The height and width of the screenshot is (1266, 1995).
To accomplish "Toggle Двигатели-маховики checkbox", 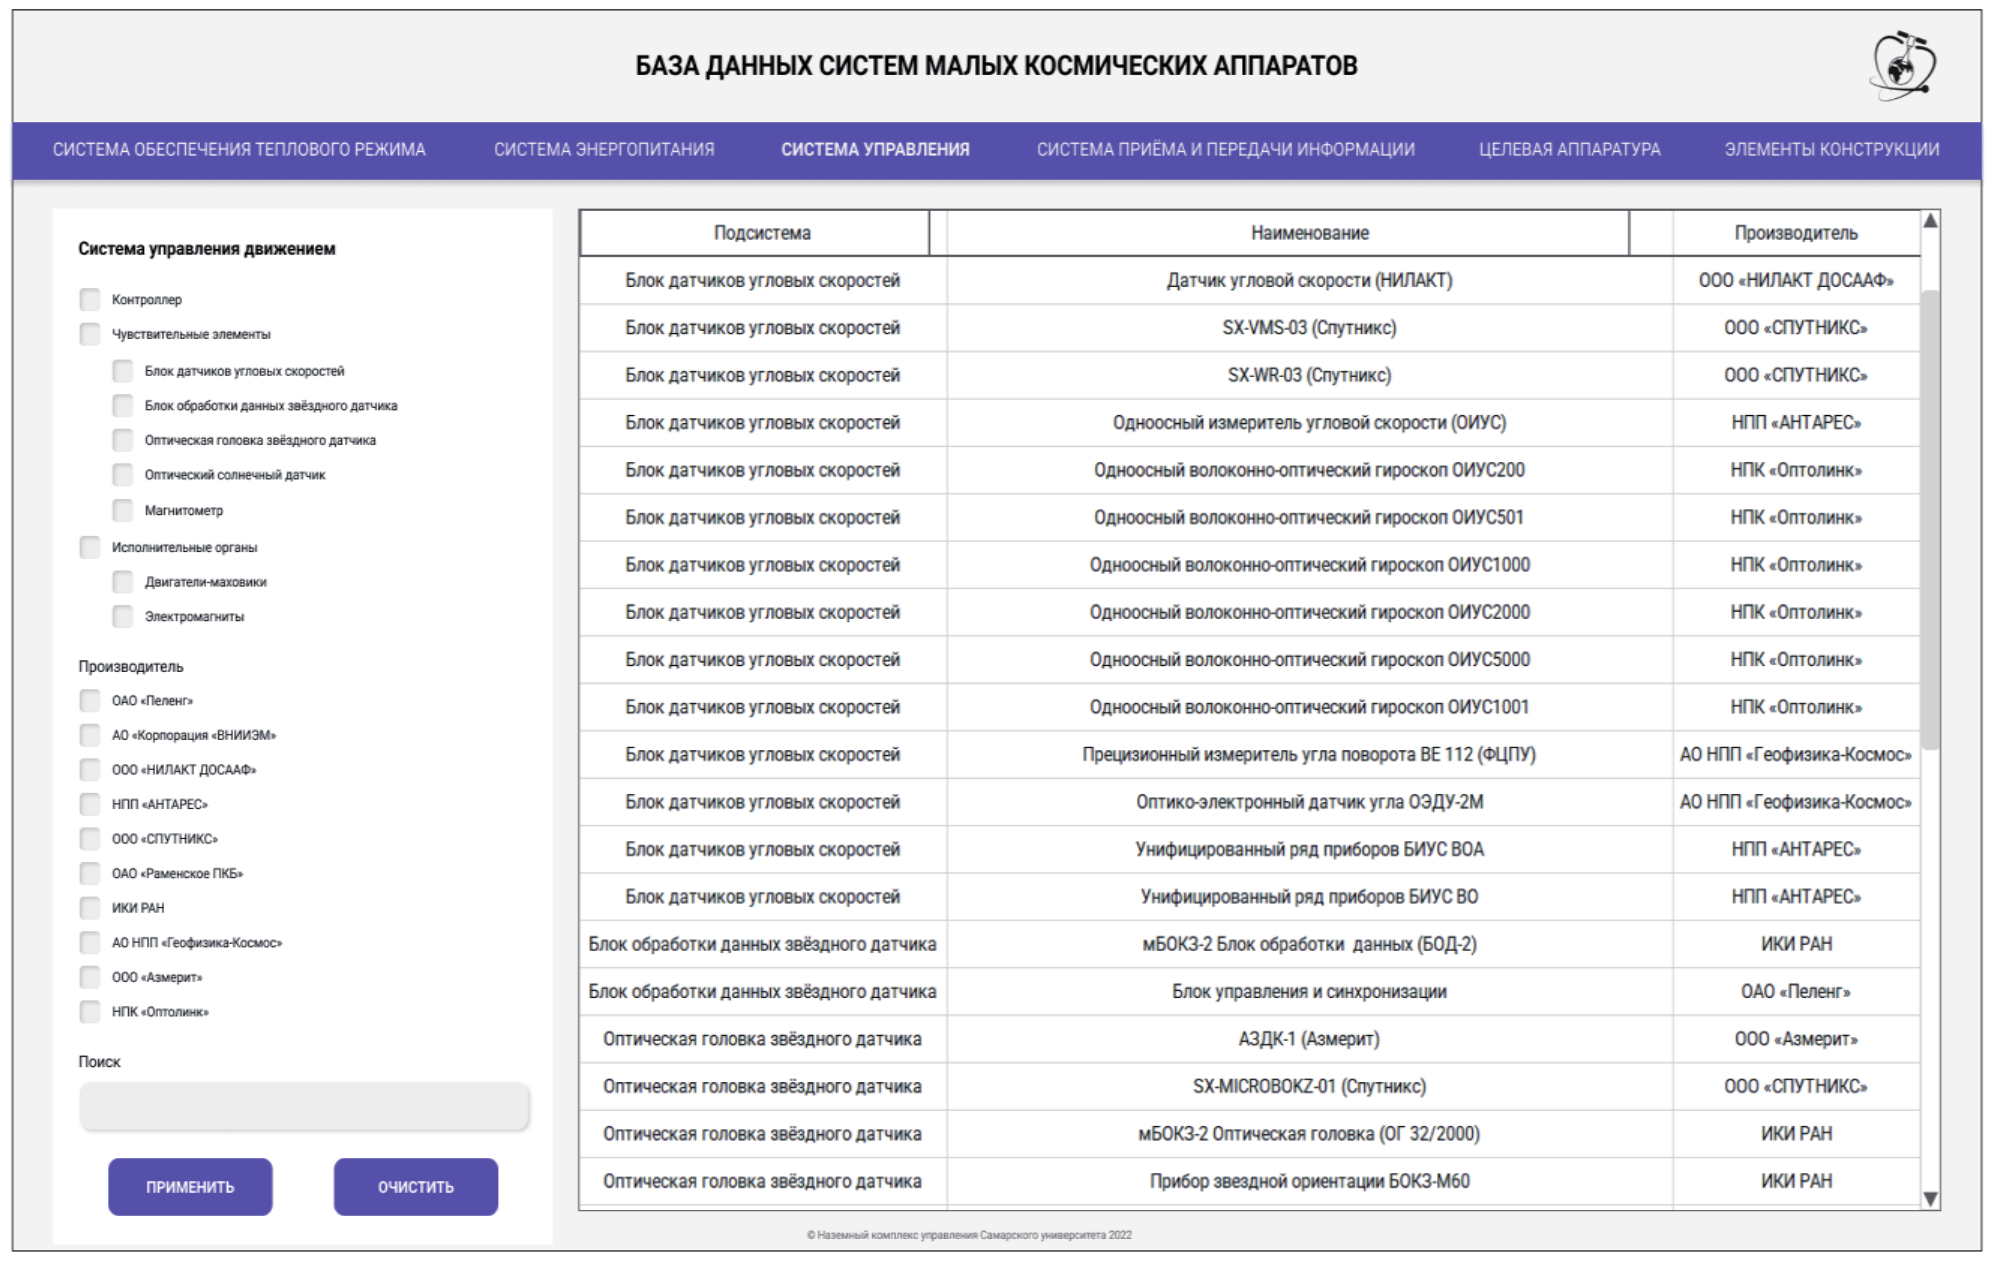I will (x=123, y=582).
